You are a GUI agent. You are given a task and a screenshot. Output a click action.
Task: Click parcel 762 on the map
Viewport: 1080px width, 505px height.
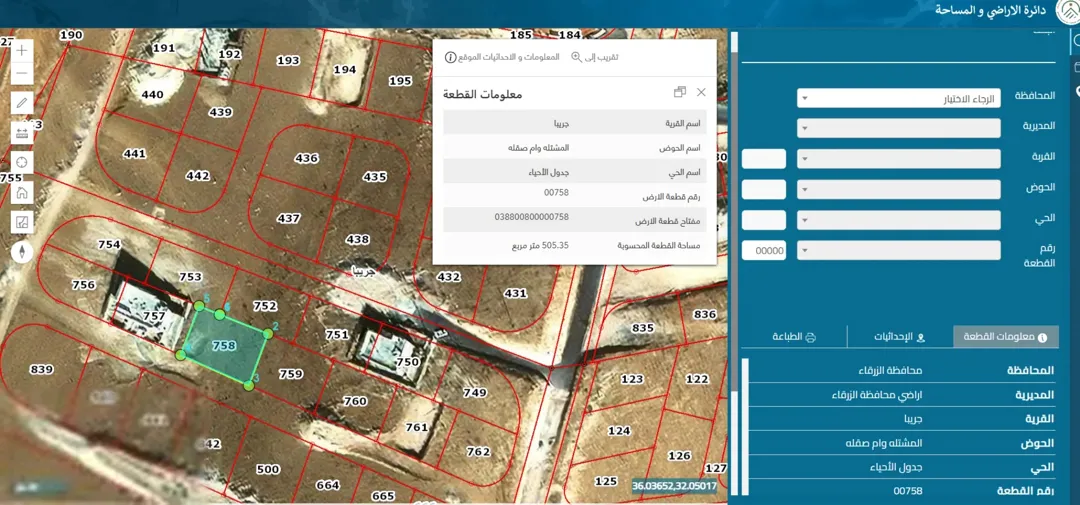pyautogui.click(x=478, y=452)
